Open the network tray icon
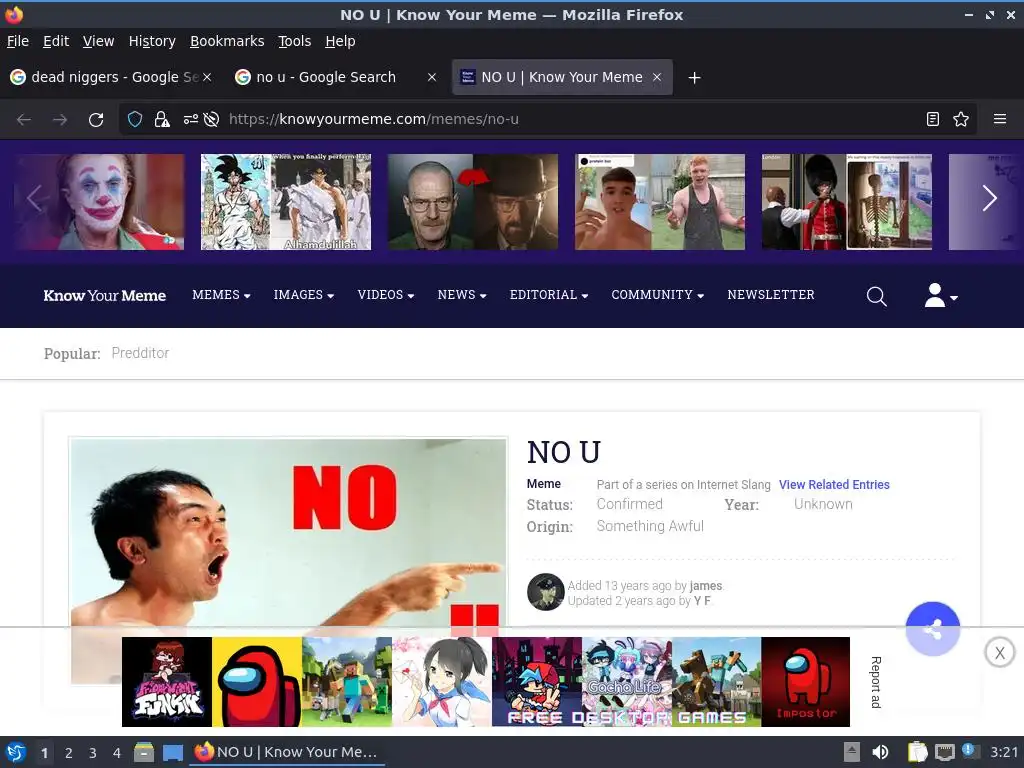 point(944,752)
